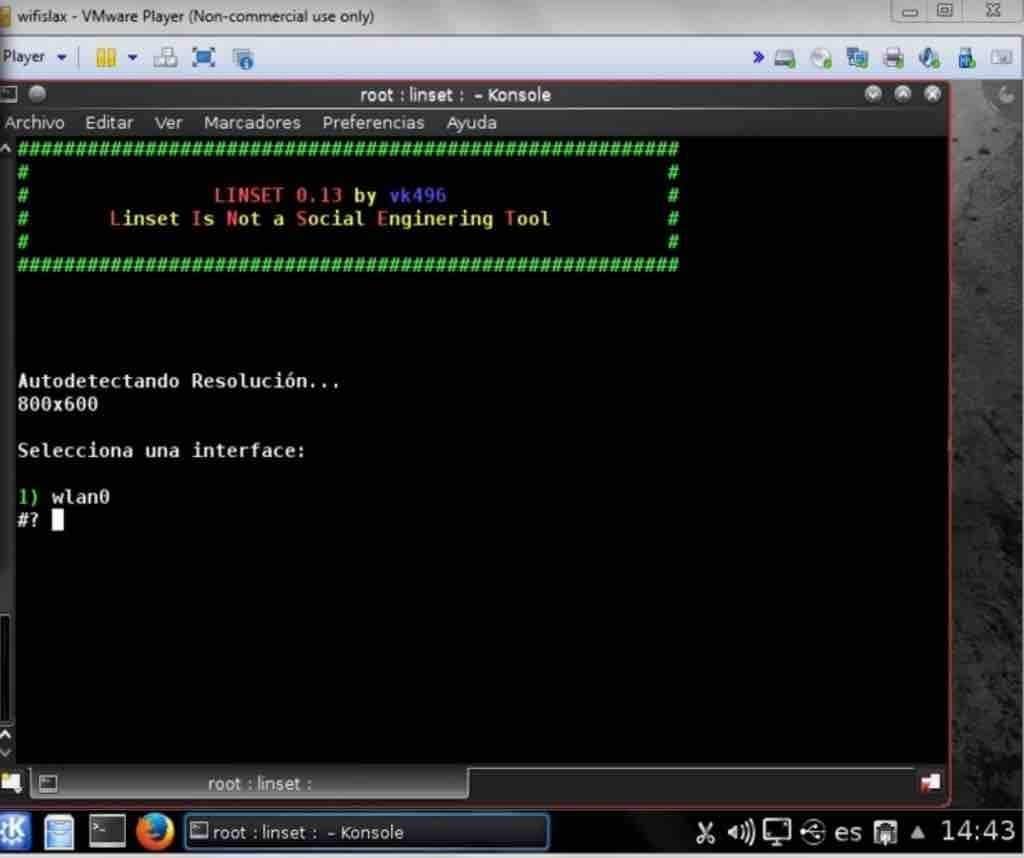The image size is (1024, 858).
Task: Select the 'root : linset' Konsole tab
Action: [x=258, y=784]
